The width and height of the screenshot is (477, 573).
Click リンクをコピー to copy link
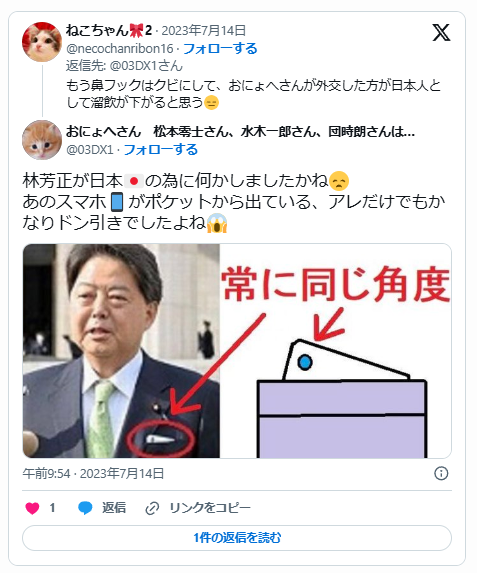pos(210,508)
